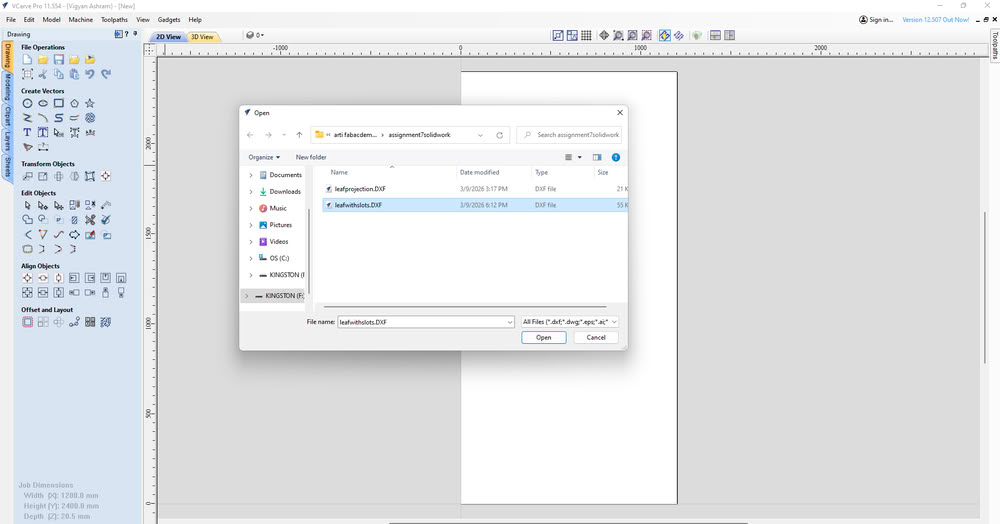Select the Cut scissors icon in File Operations

[x=43, y=75]
